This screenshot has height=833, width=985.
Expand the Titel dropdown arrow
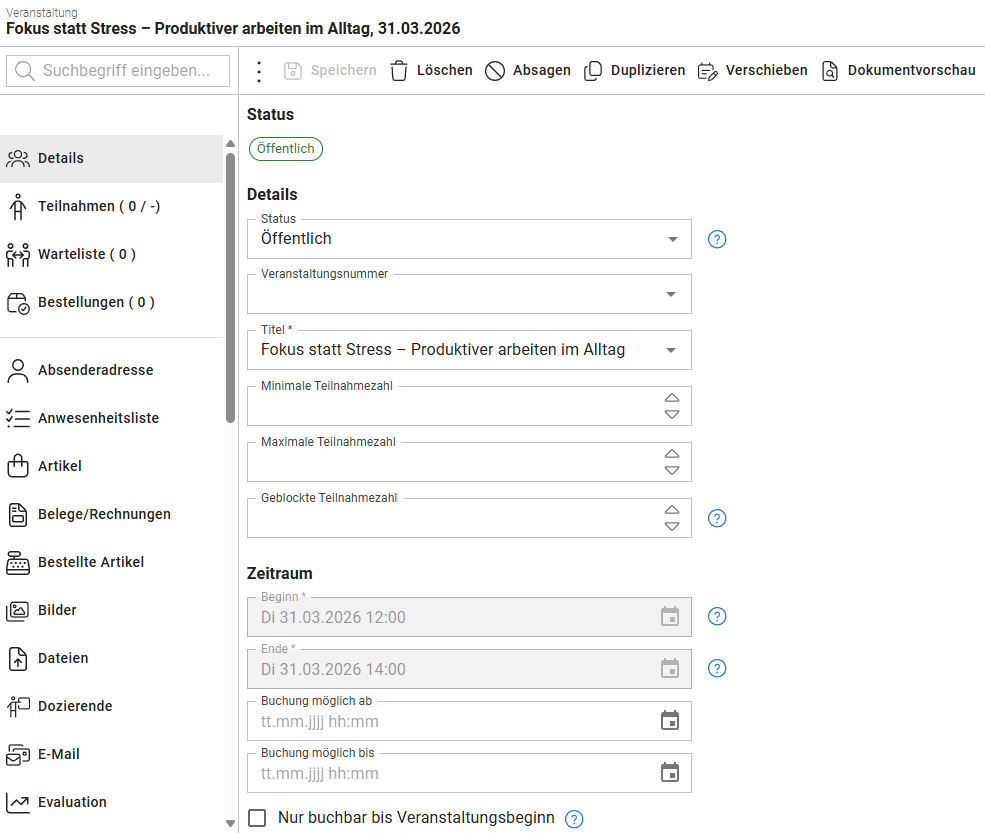coord(671,351)
